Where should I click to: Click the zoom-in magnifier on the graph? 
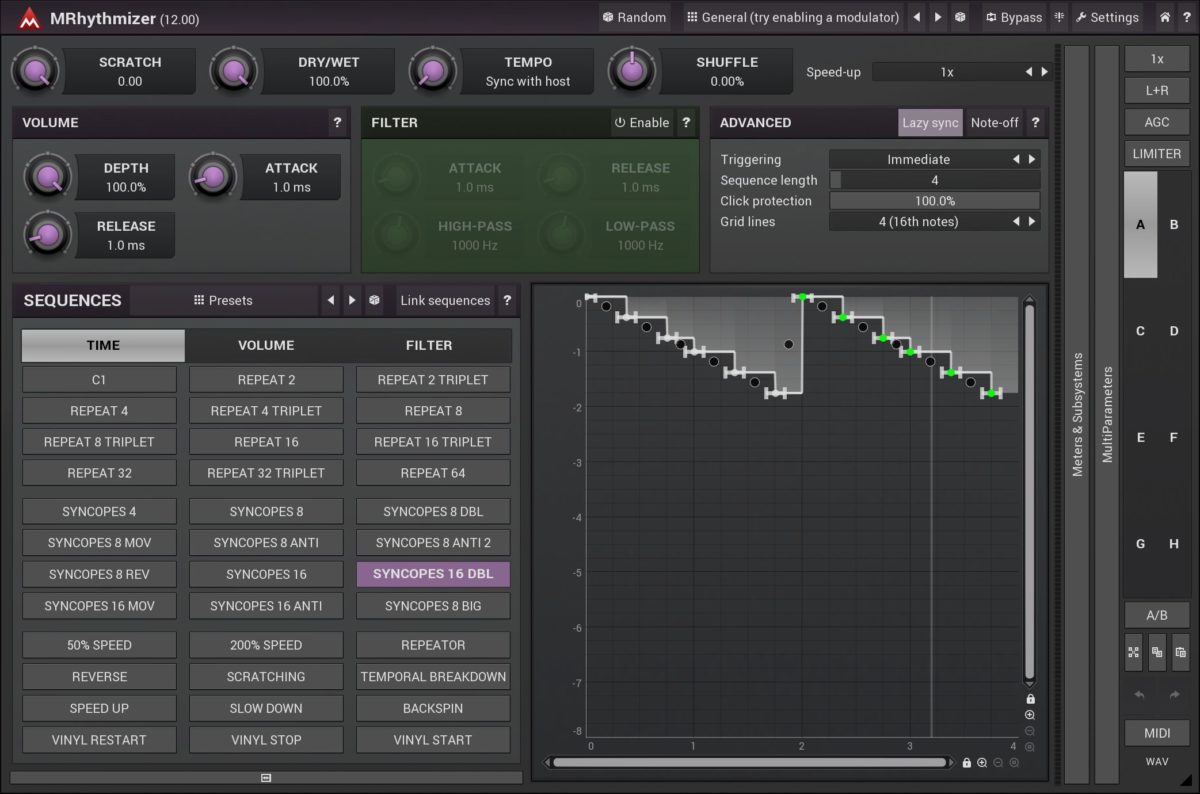(1030, 715)
